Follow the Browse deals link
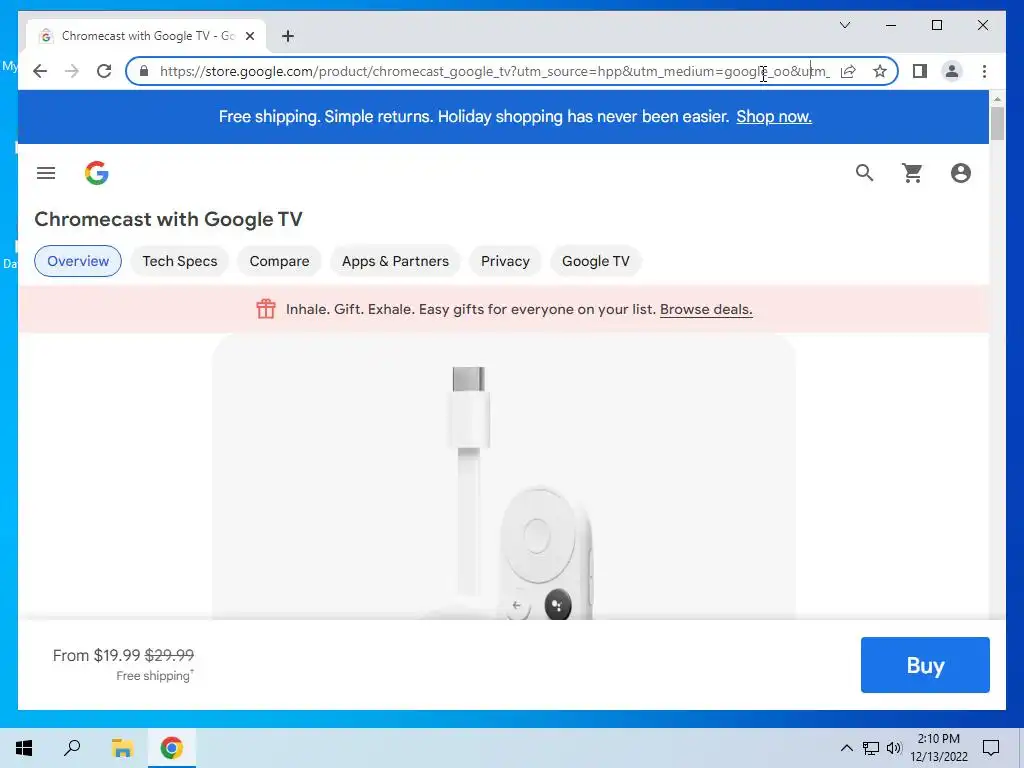 706,310
